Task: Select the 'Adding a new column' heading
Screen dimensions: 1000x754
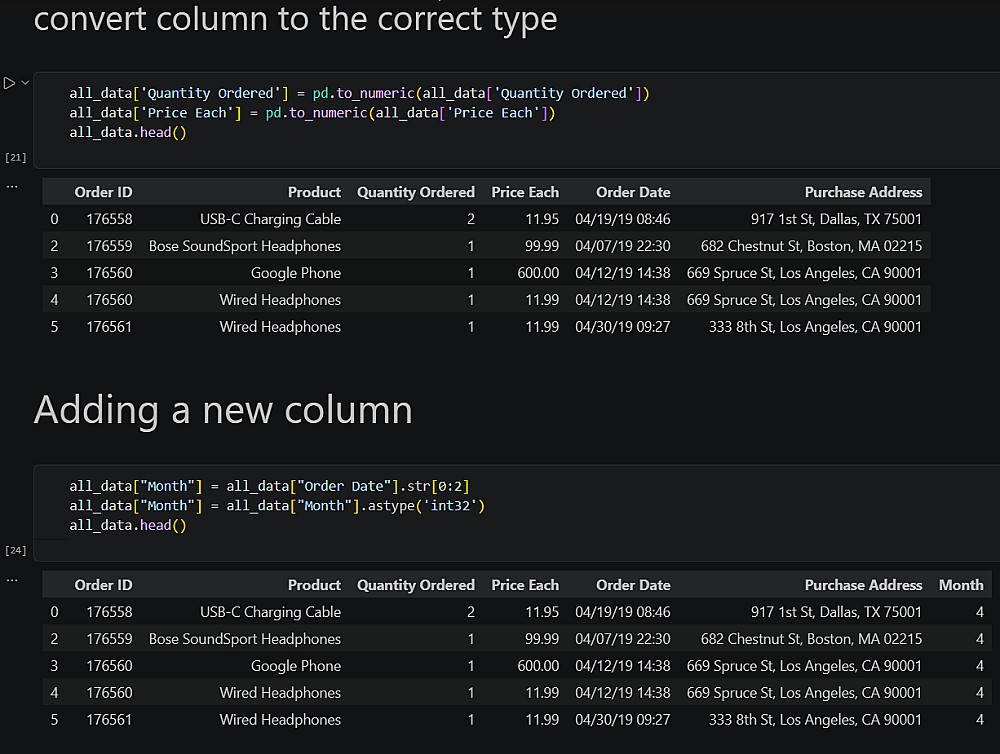Action: (x=223, y=410)
